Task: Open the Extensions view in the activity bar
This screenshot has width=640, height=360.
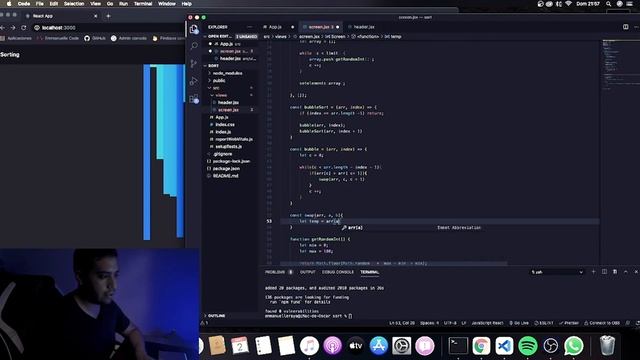Action: tap(194, 99)
